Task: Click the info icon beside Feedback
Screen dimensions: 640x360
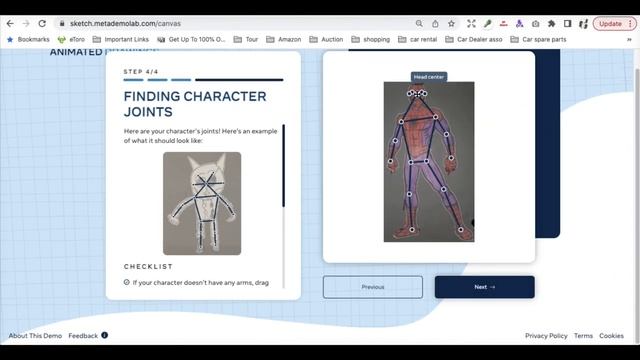Action: [104, 335]
